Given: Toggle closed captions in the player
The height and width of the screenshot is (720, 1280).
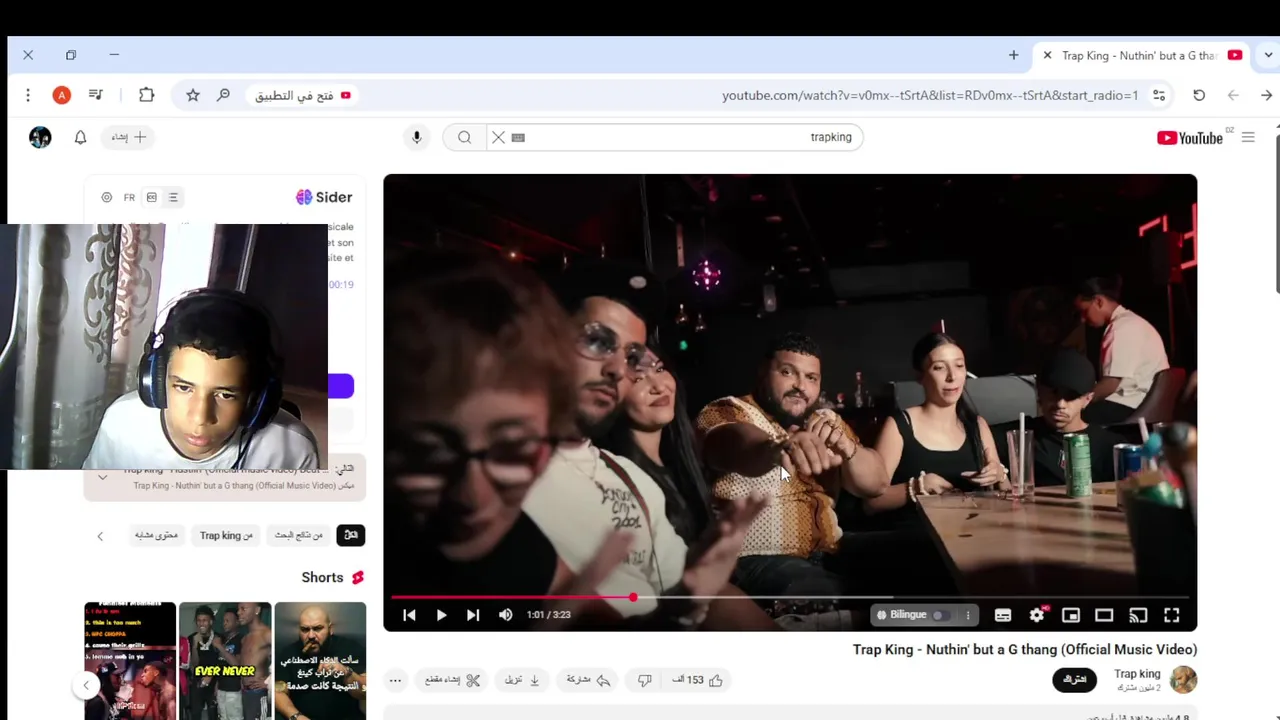Looking at the screenshot, I should pyautogui.click(x=1003, y=615).
